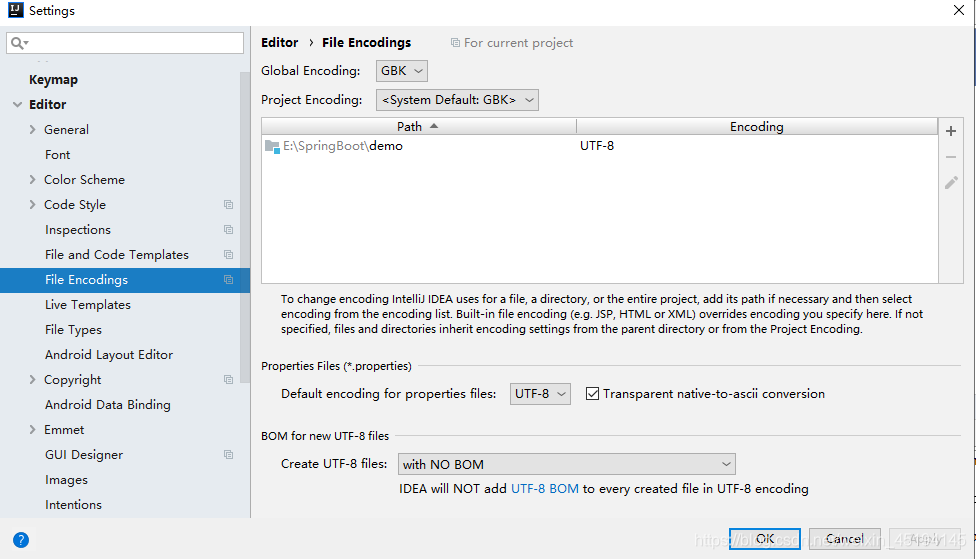Open File Types settings
This screenshot has height=559, width=976.
point(73,330)
